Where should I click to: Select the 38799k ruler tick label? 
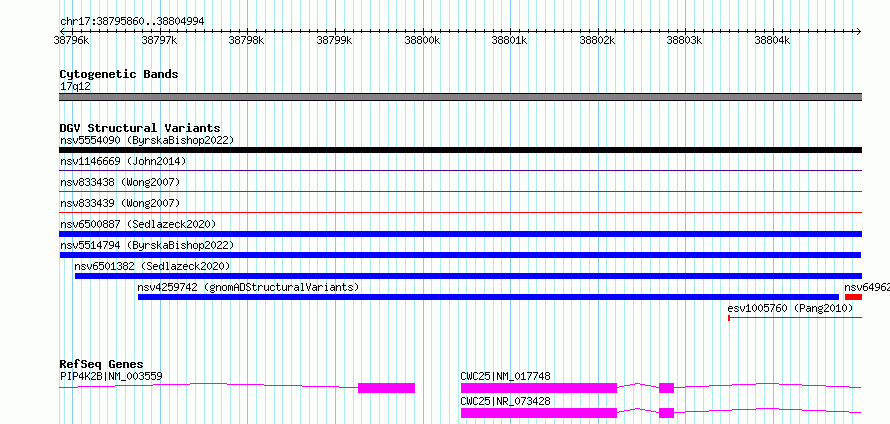click(x=334, y=40)
